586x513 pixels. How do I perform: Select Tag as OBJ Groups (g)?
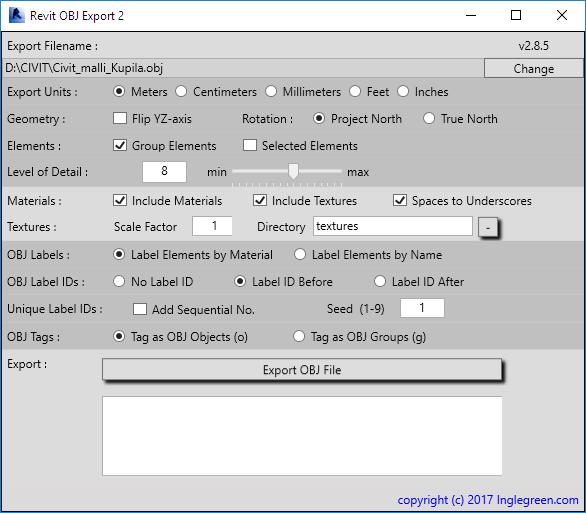tap(299, 336)
